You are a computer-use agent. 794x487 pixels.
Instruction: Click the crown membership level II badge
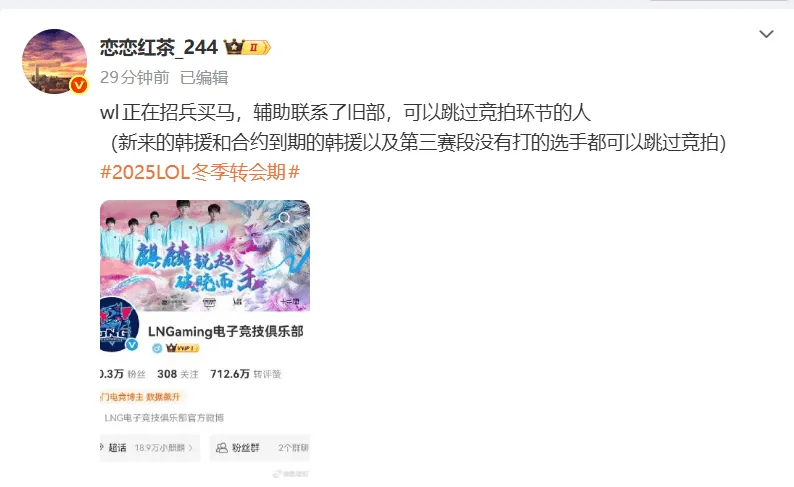248,47
